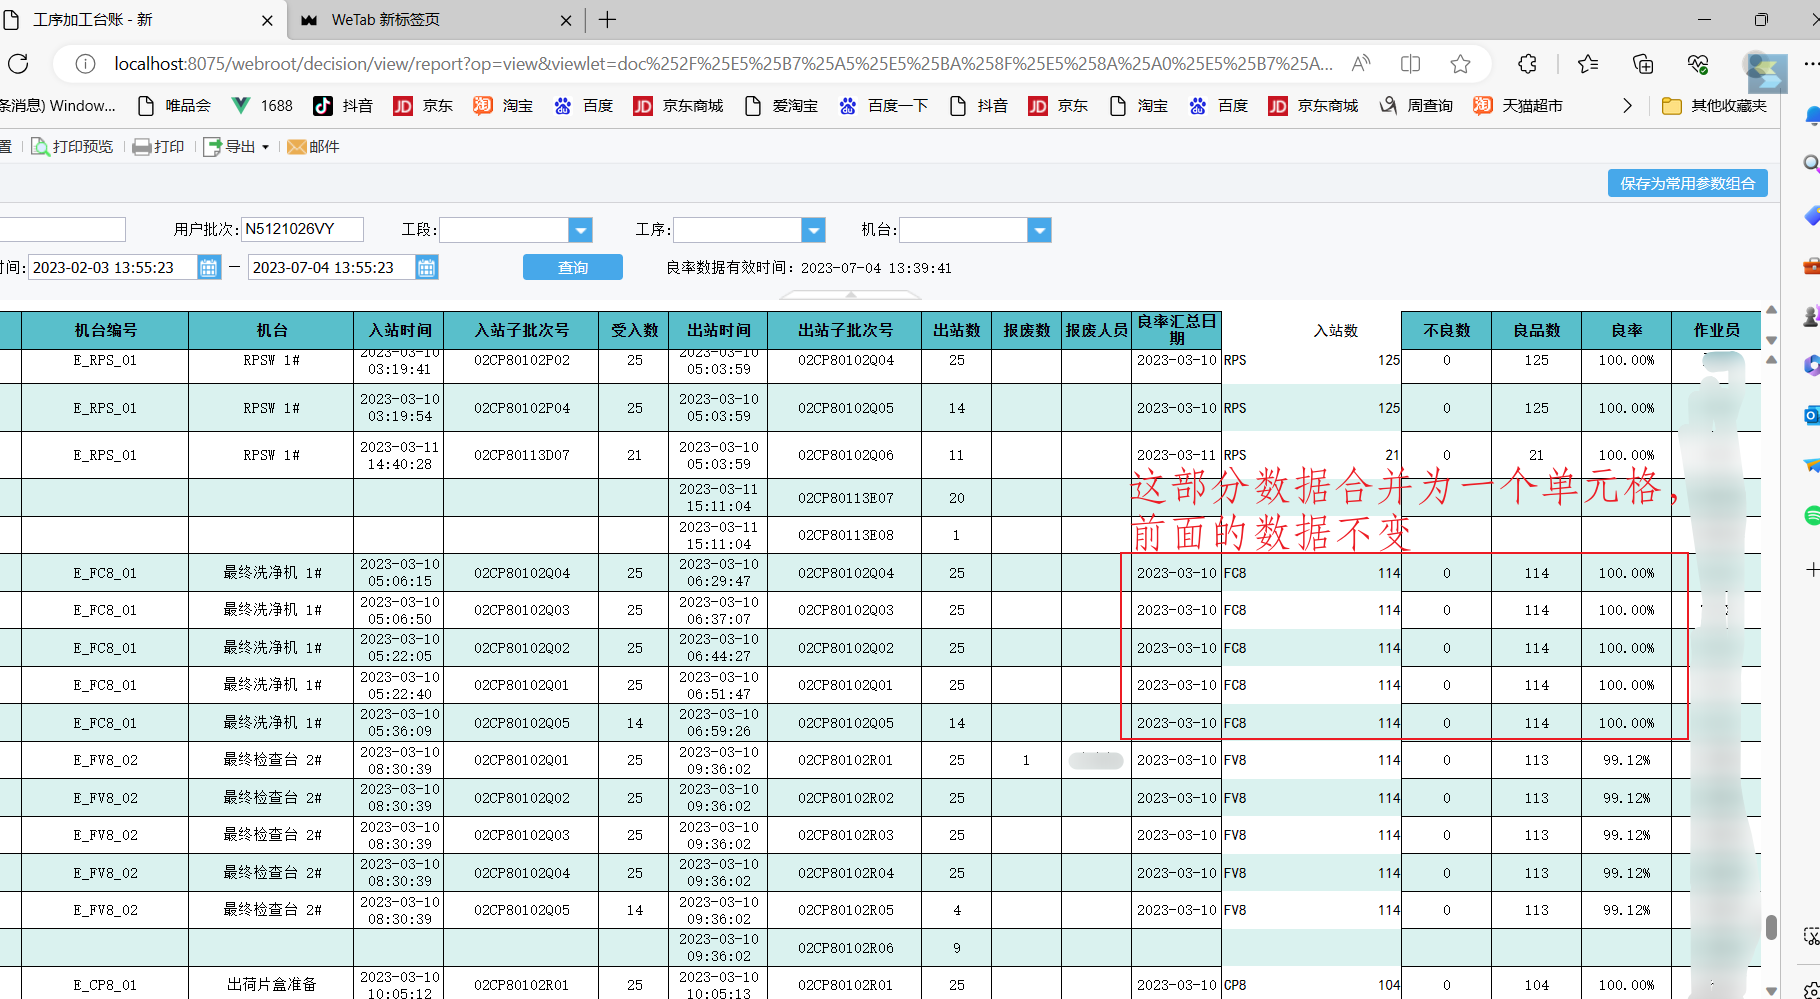
Task: Open start date calendar picker icon
Action: 208,268
